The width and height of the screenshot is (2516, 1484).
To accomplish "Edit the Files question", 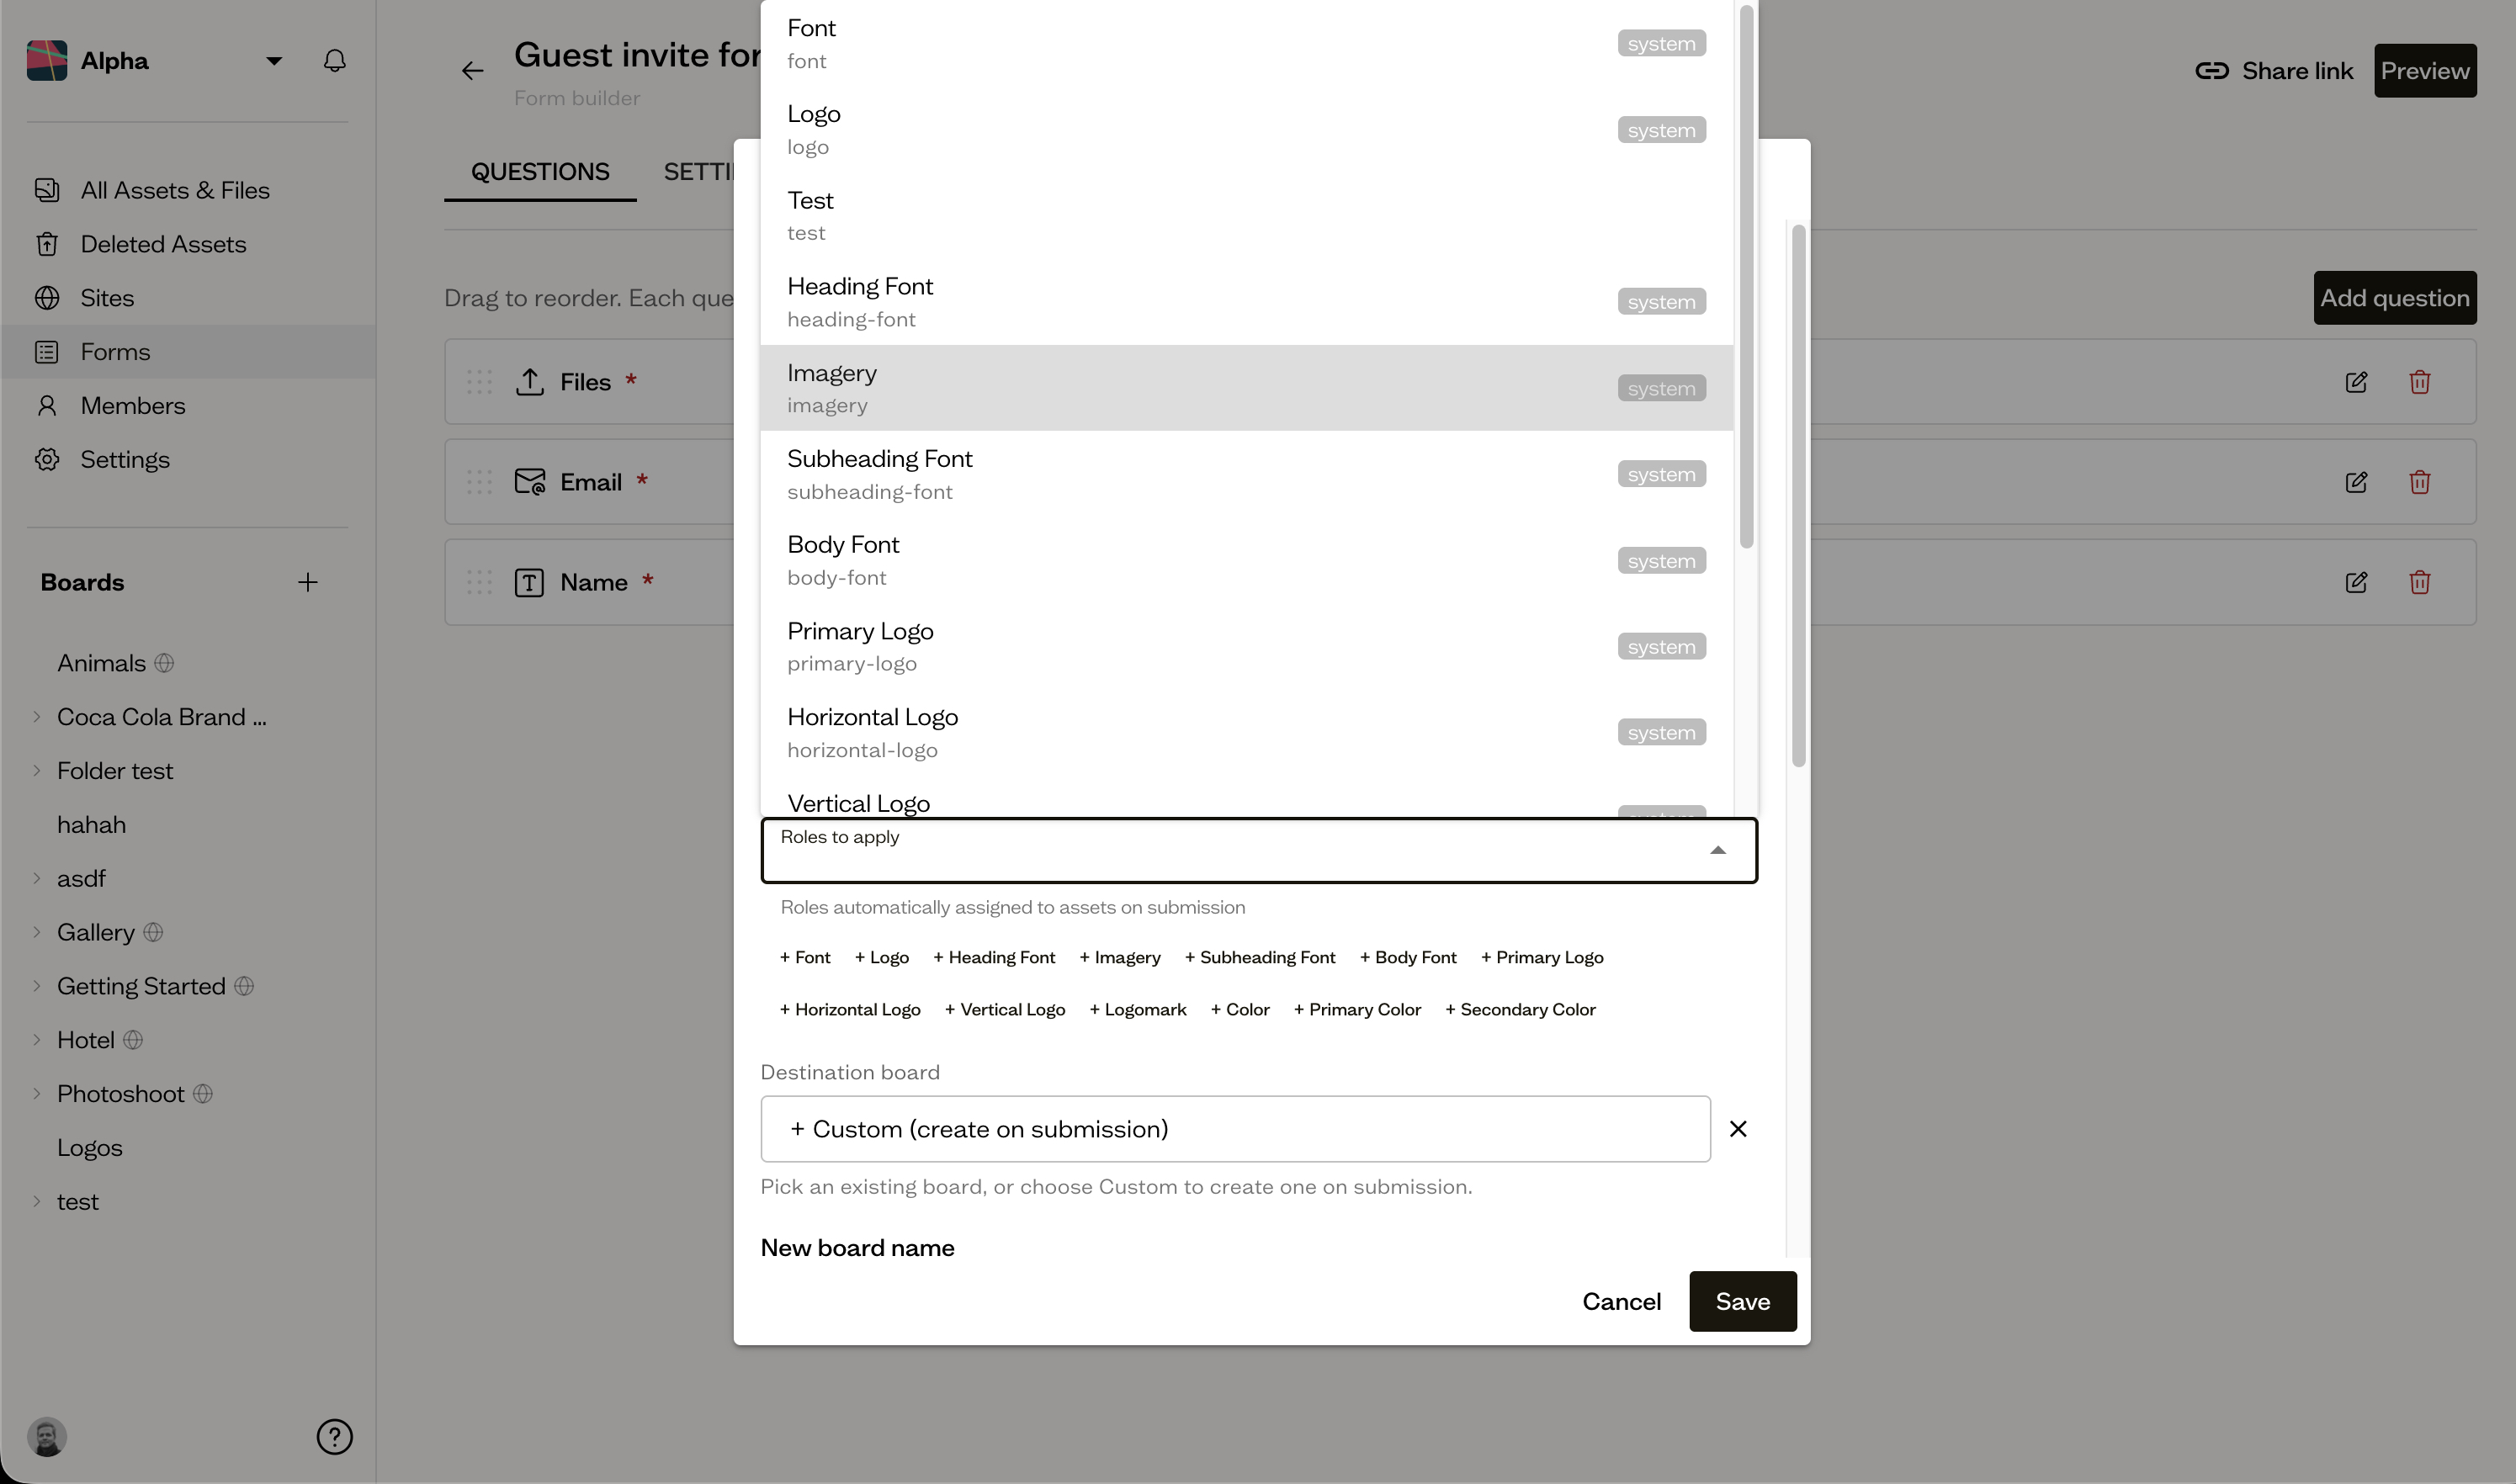I will pos(2356,382).
